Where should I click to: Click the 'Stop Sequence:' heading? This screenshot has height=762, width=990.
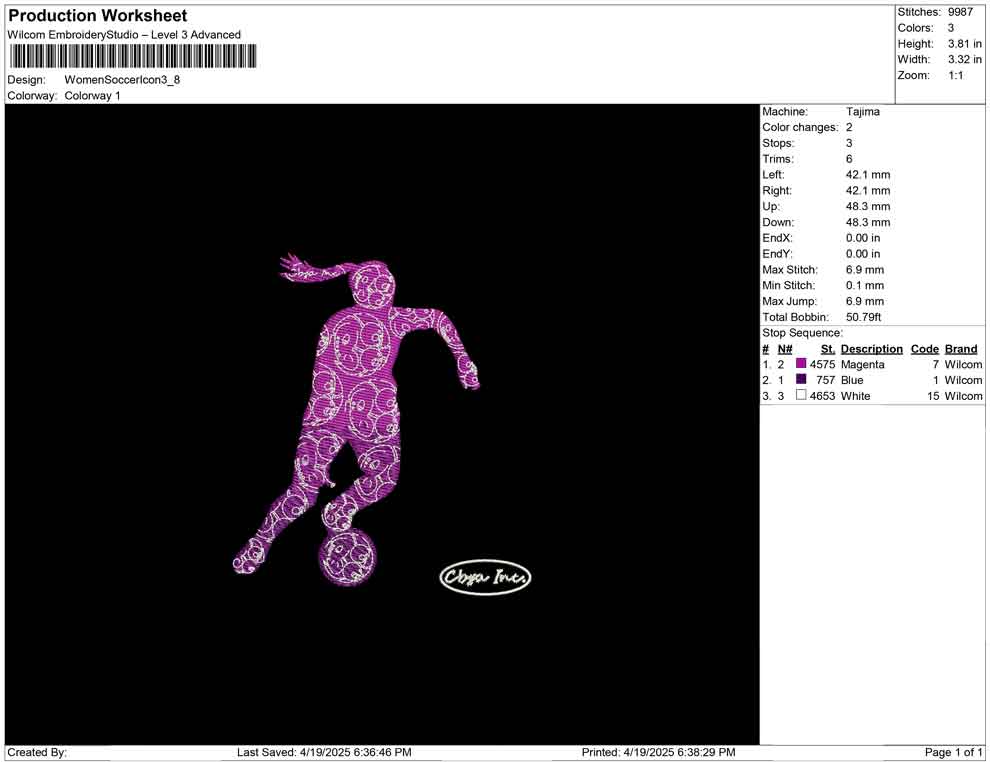click(x=802, y=333)
